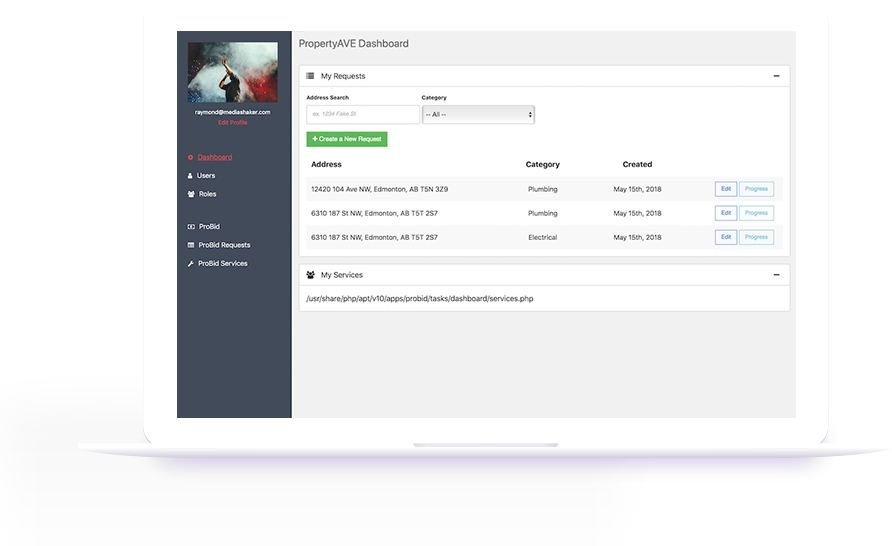This screenshot has width=892, height=546.
Task: View Progress for the Electrical request
Action: (x=756, y=237)
